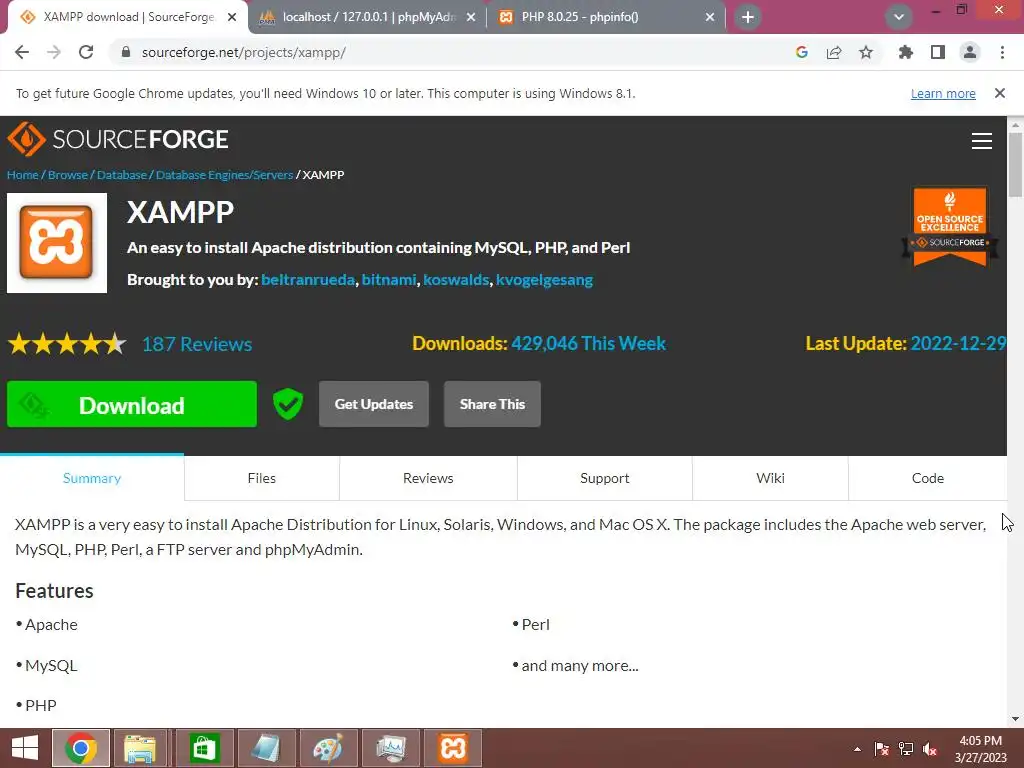
Task: Click the Chrome taskbar icon
Action: click(x=81, y=748)
